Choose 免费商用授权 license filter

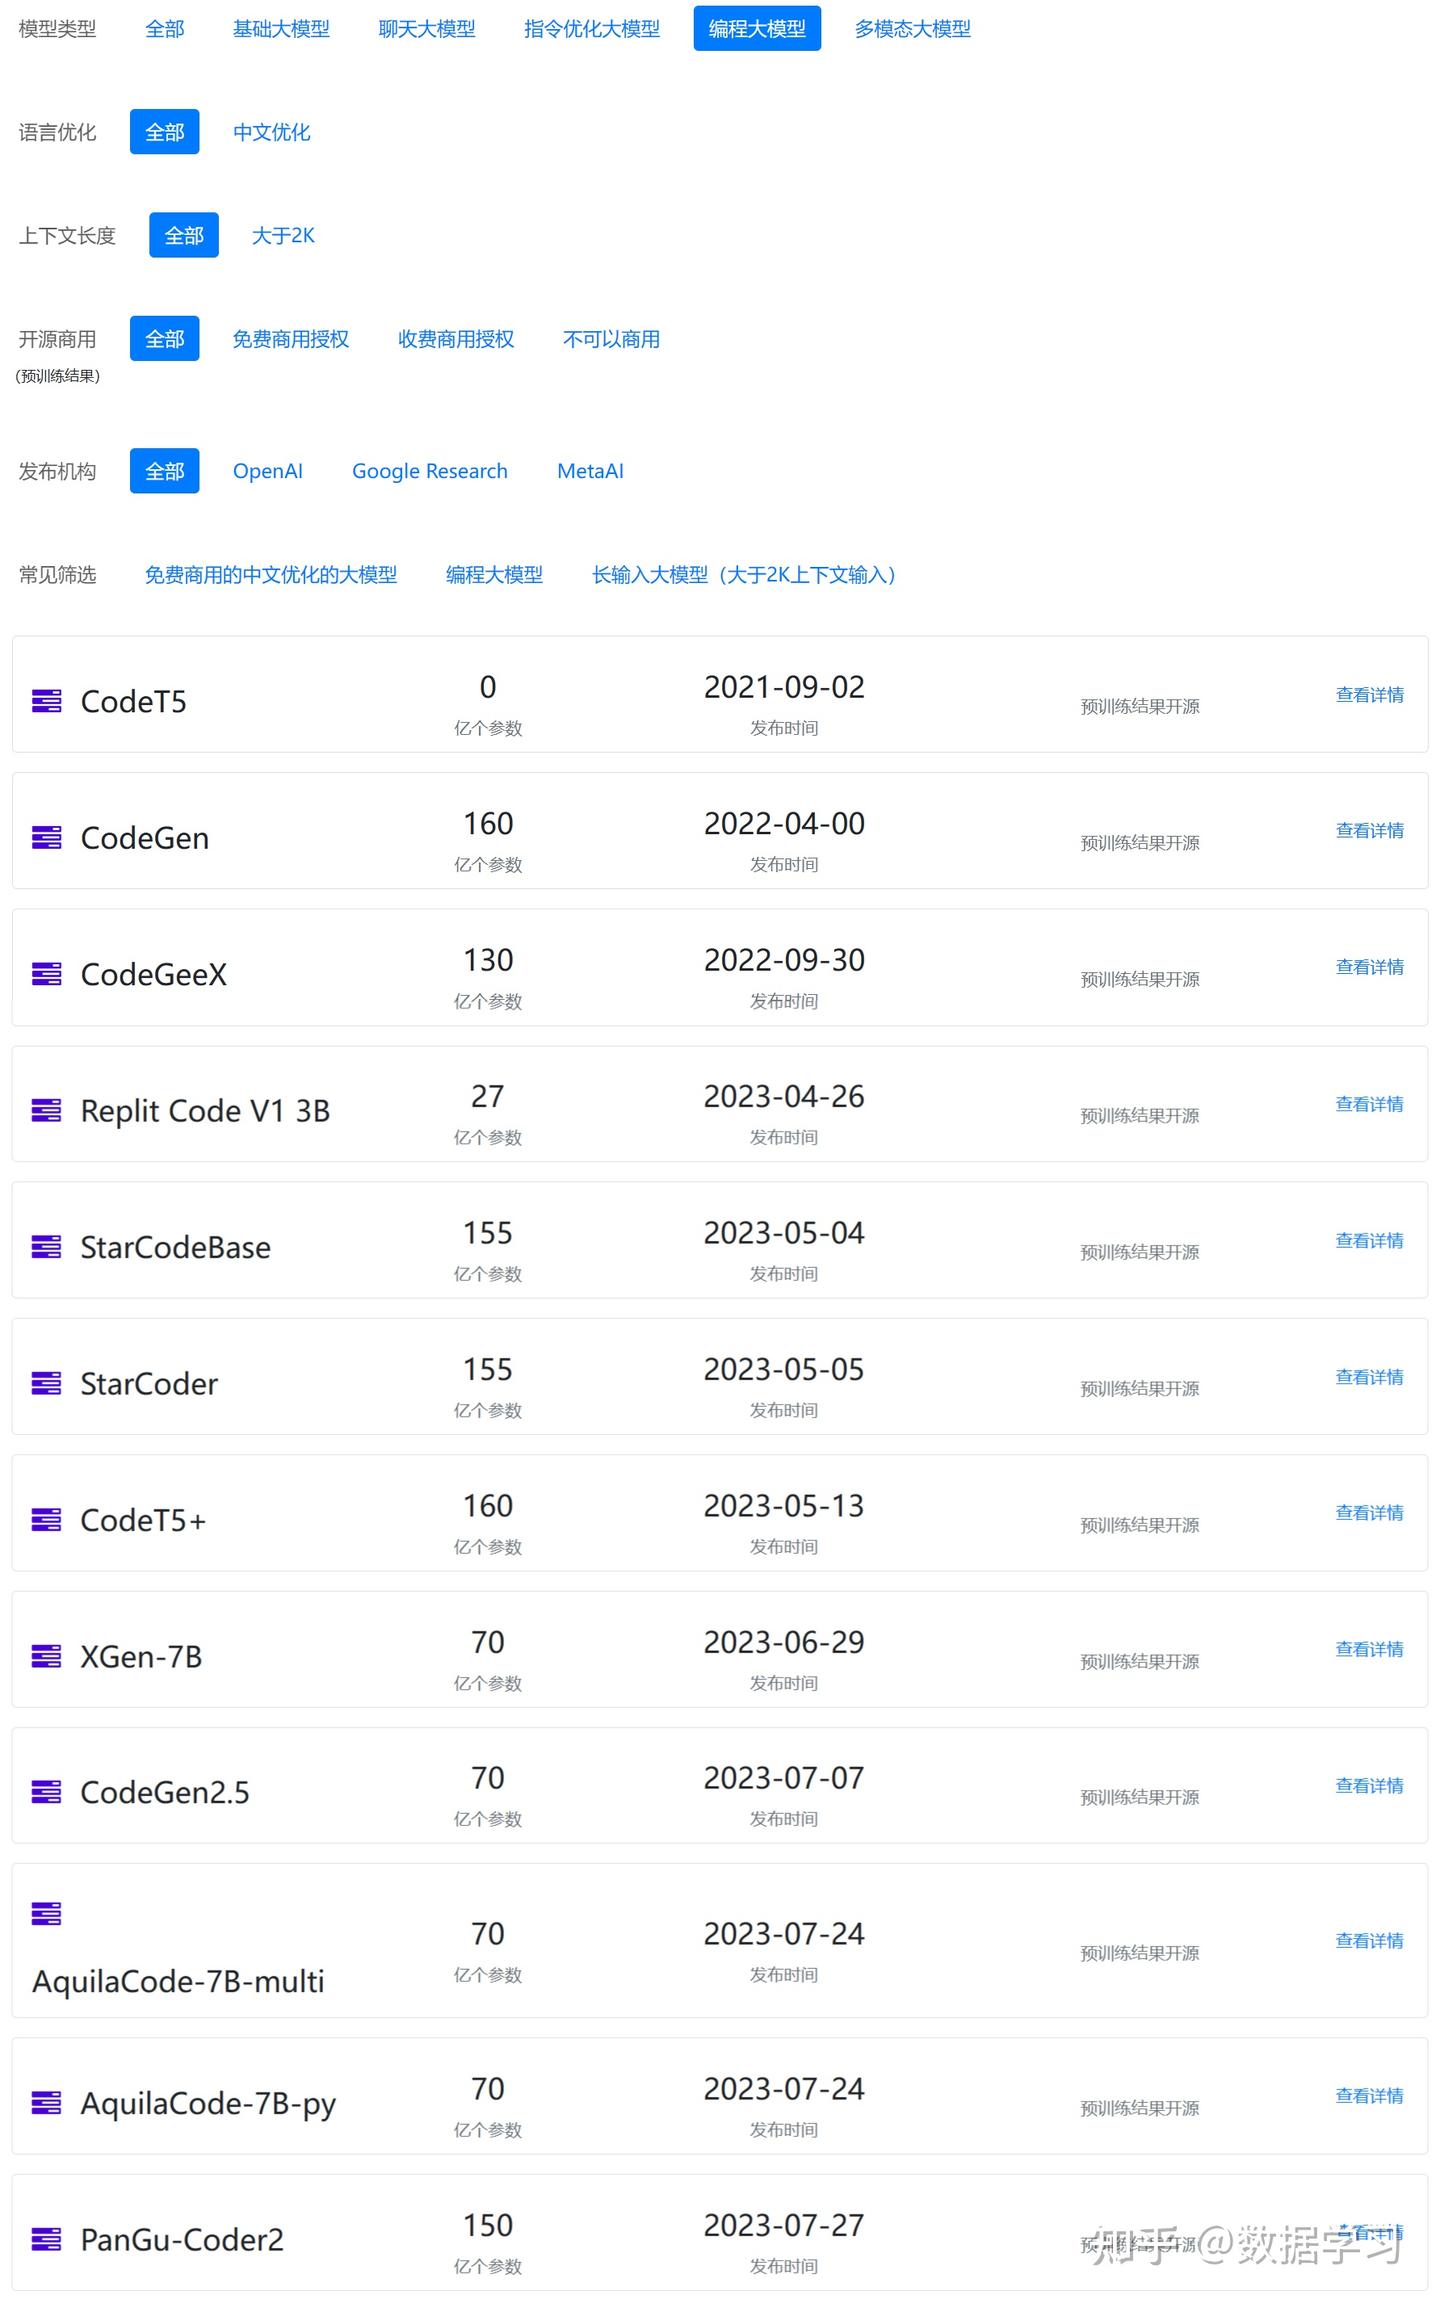point(290,339)
